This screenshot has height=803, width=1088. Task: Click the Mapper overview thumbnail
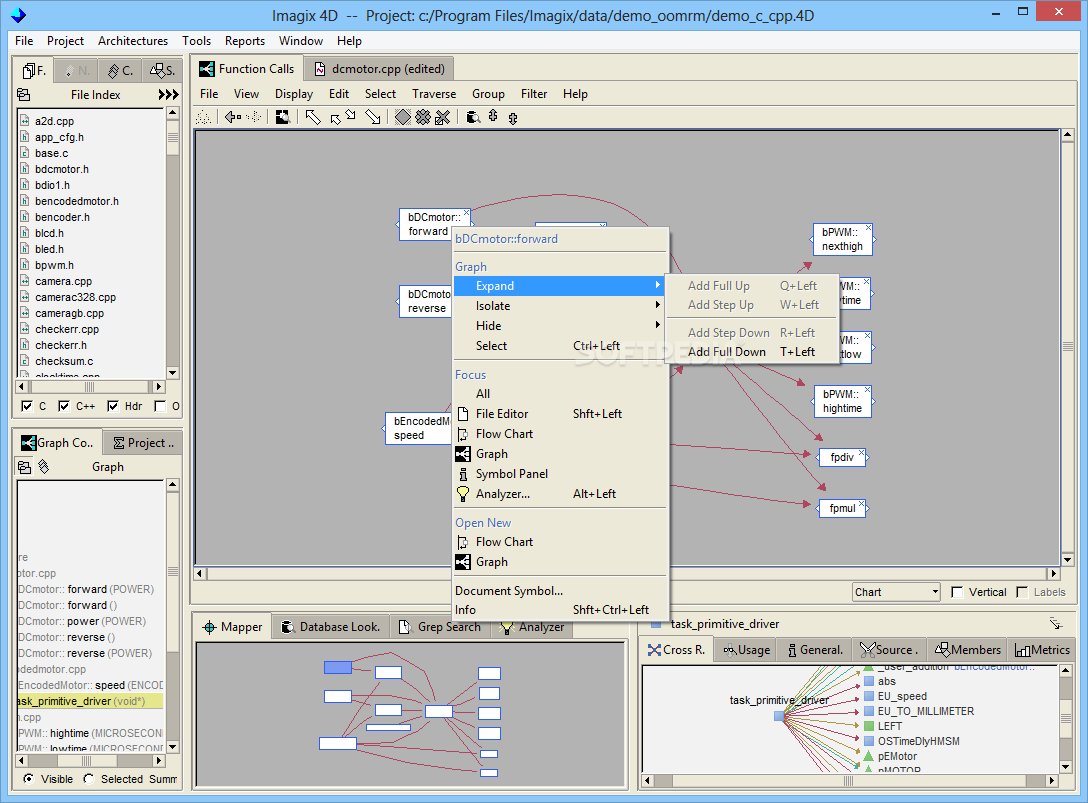pos(411,715)
